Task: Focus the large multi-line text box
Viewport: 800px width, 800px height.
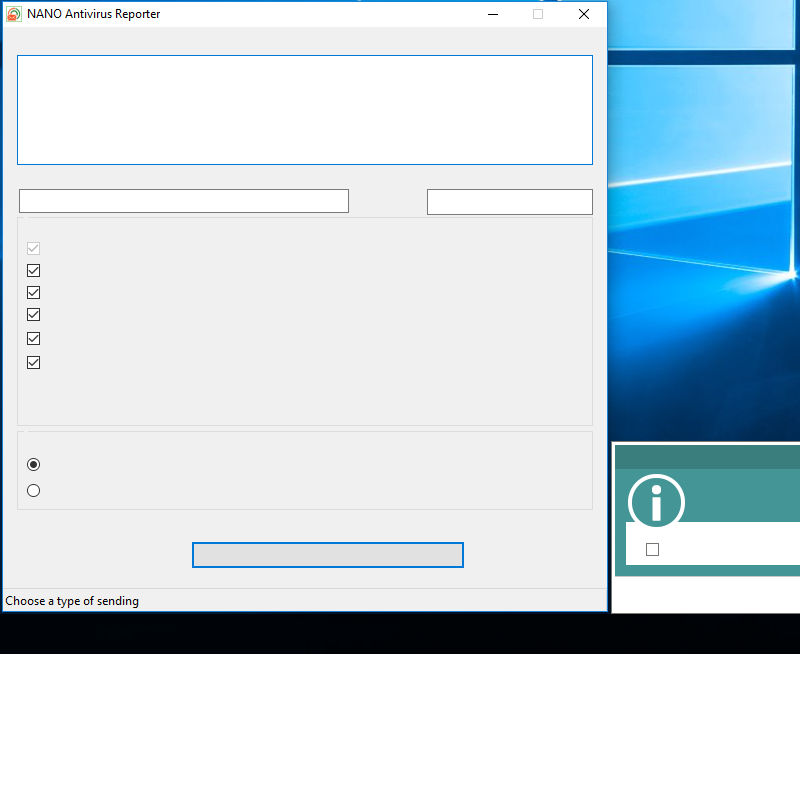Action: pyautogui.click(x=305, y=110)
